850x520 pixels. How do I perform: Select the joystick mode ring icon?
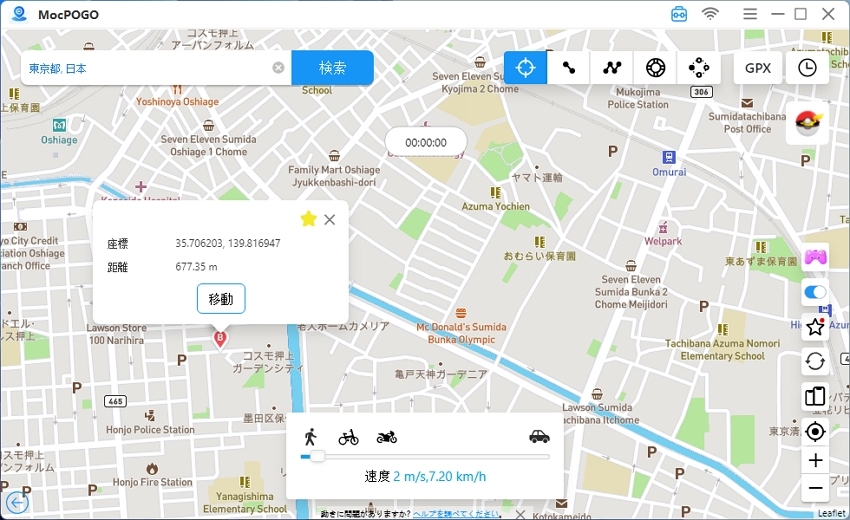(x=655, y=68)
